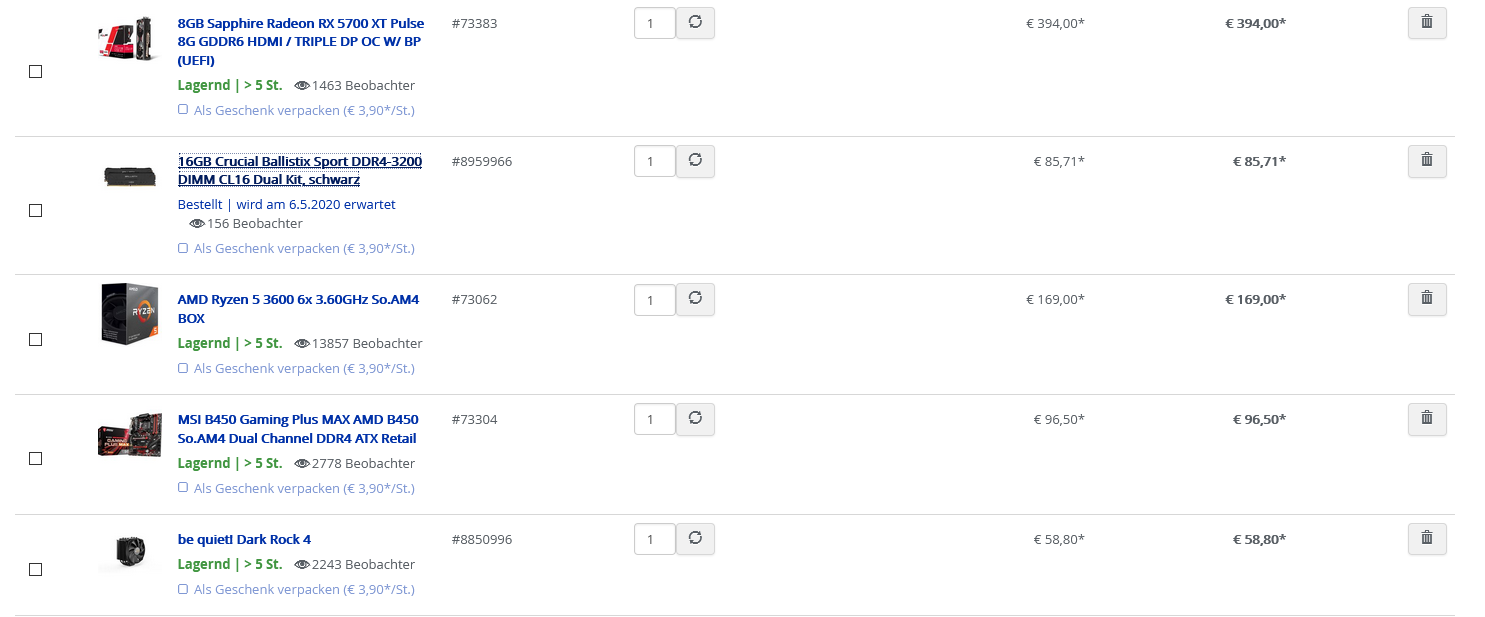The image size is (1485, 617).
Task: Refresh quantity for the Radeon RX 5700 XT
Action: click(695, 23)
